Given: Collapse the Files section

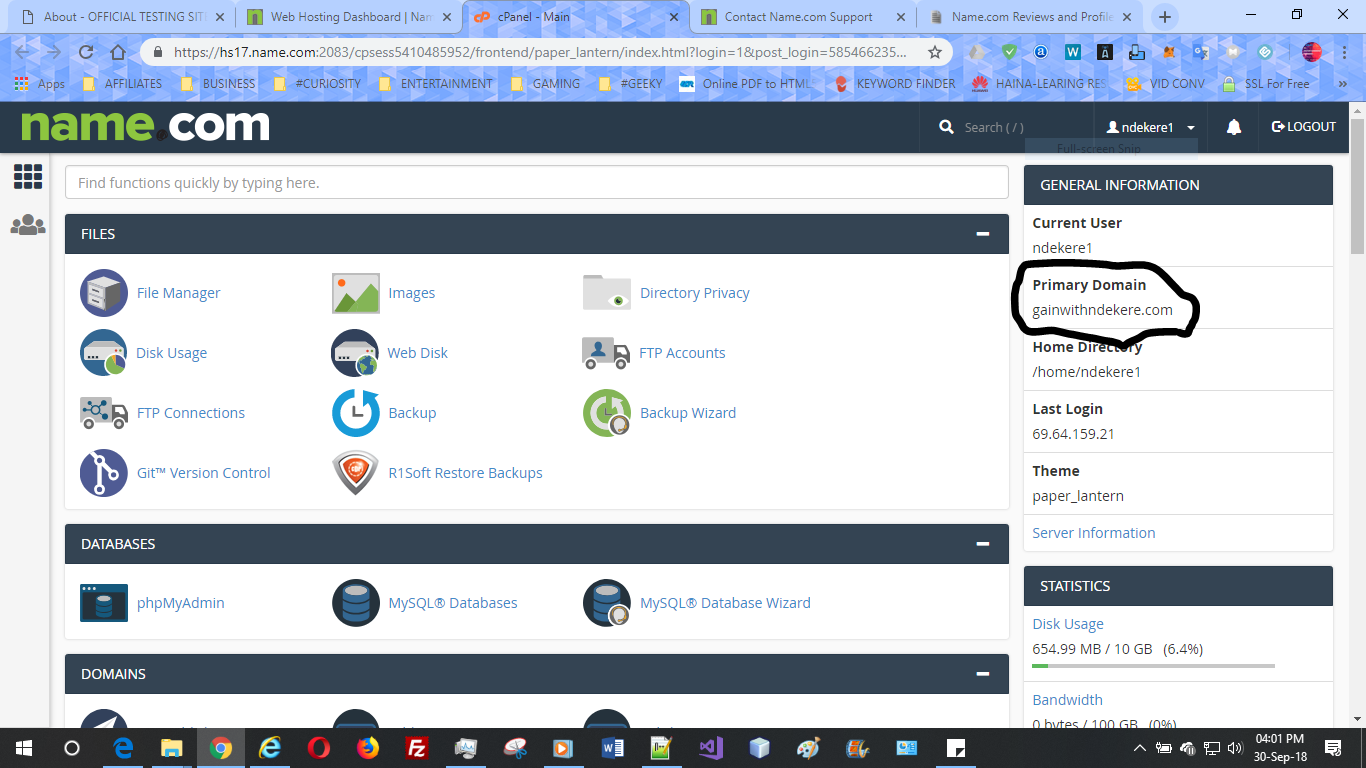Looking at the screenshot, I should click(983, 234).
